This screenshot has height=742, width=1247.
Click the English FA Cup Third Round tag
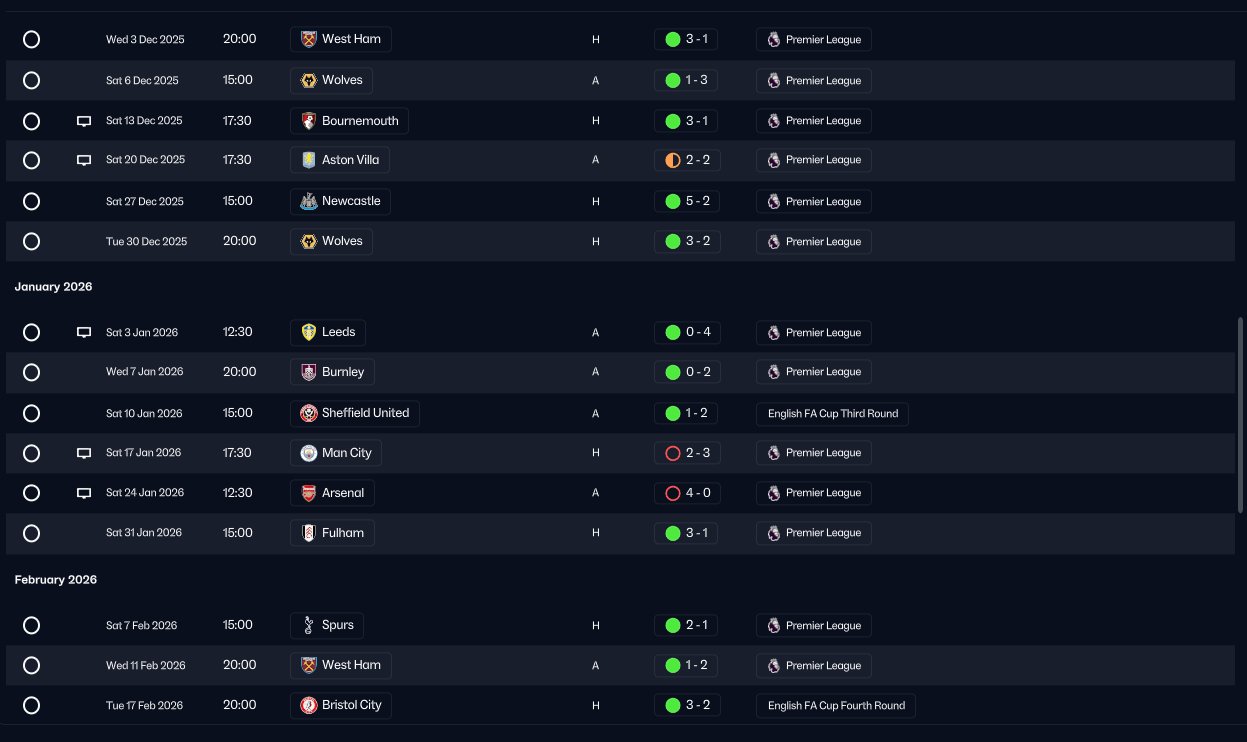click(832, 414)
